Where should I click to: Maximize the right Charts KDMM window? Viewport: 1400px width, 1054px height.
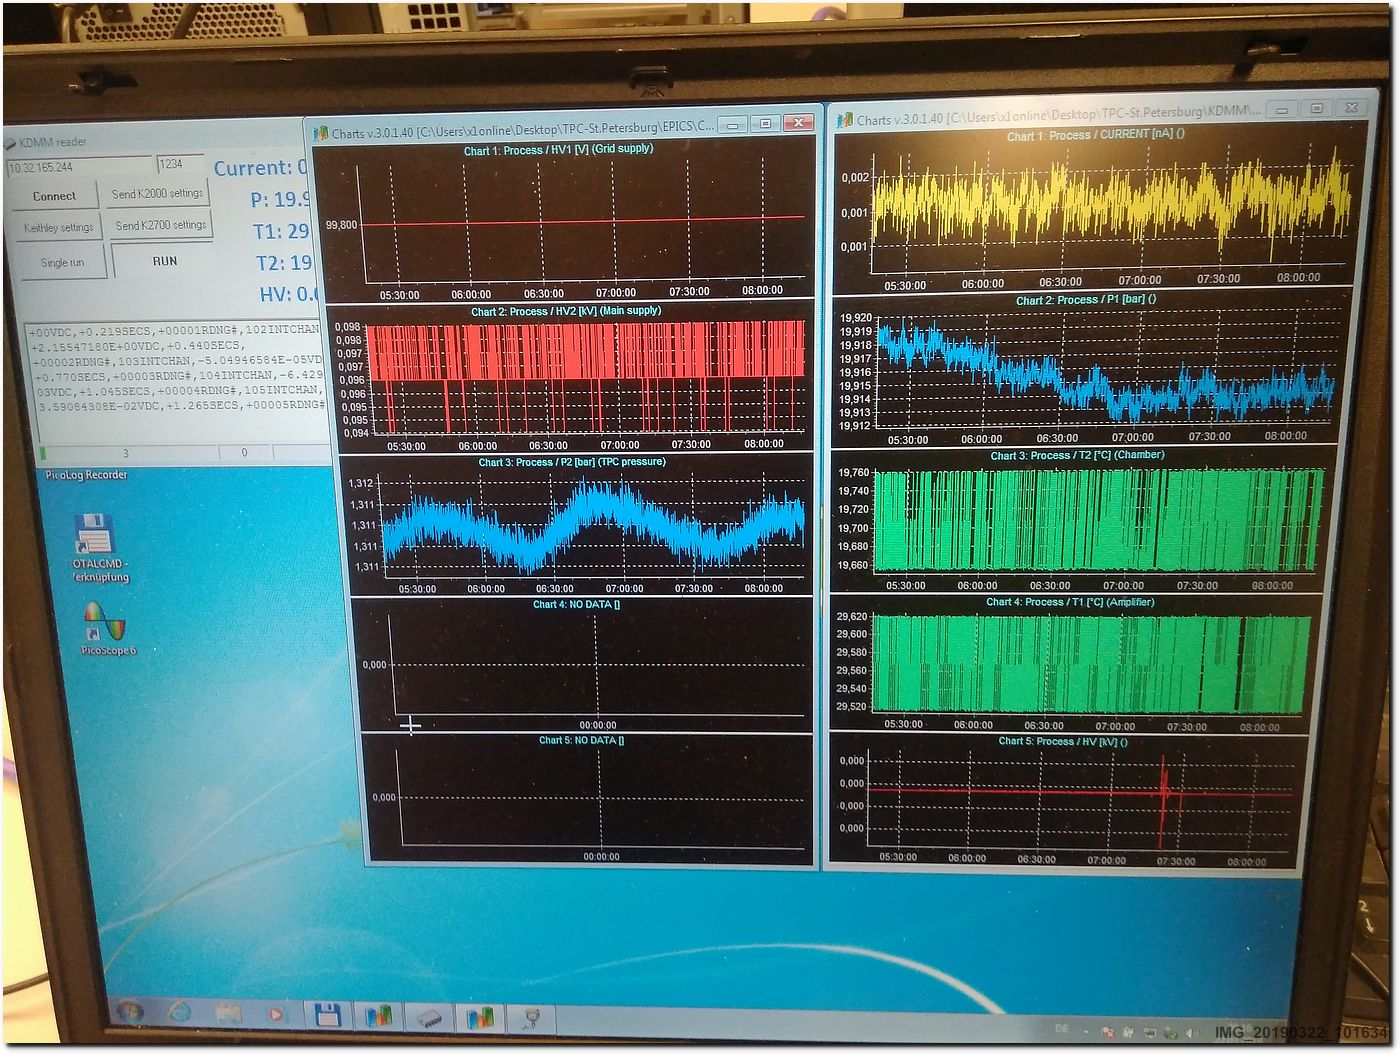pyautogui.click(x=1317, y=108)
